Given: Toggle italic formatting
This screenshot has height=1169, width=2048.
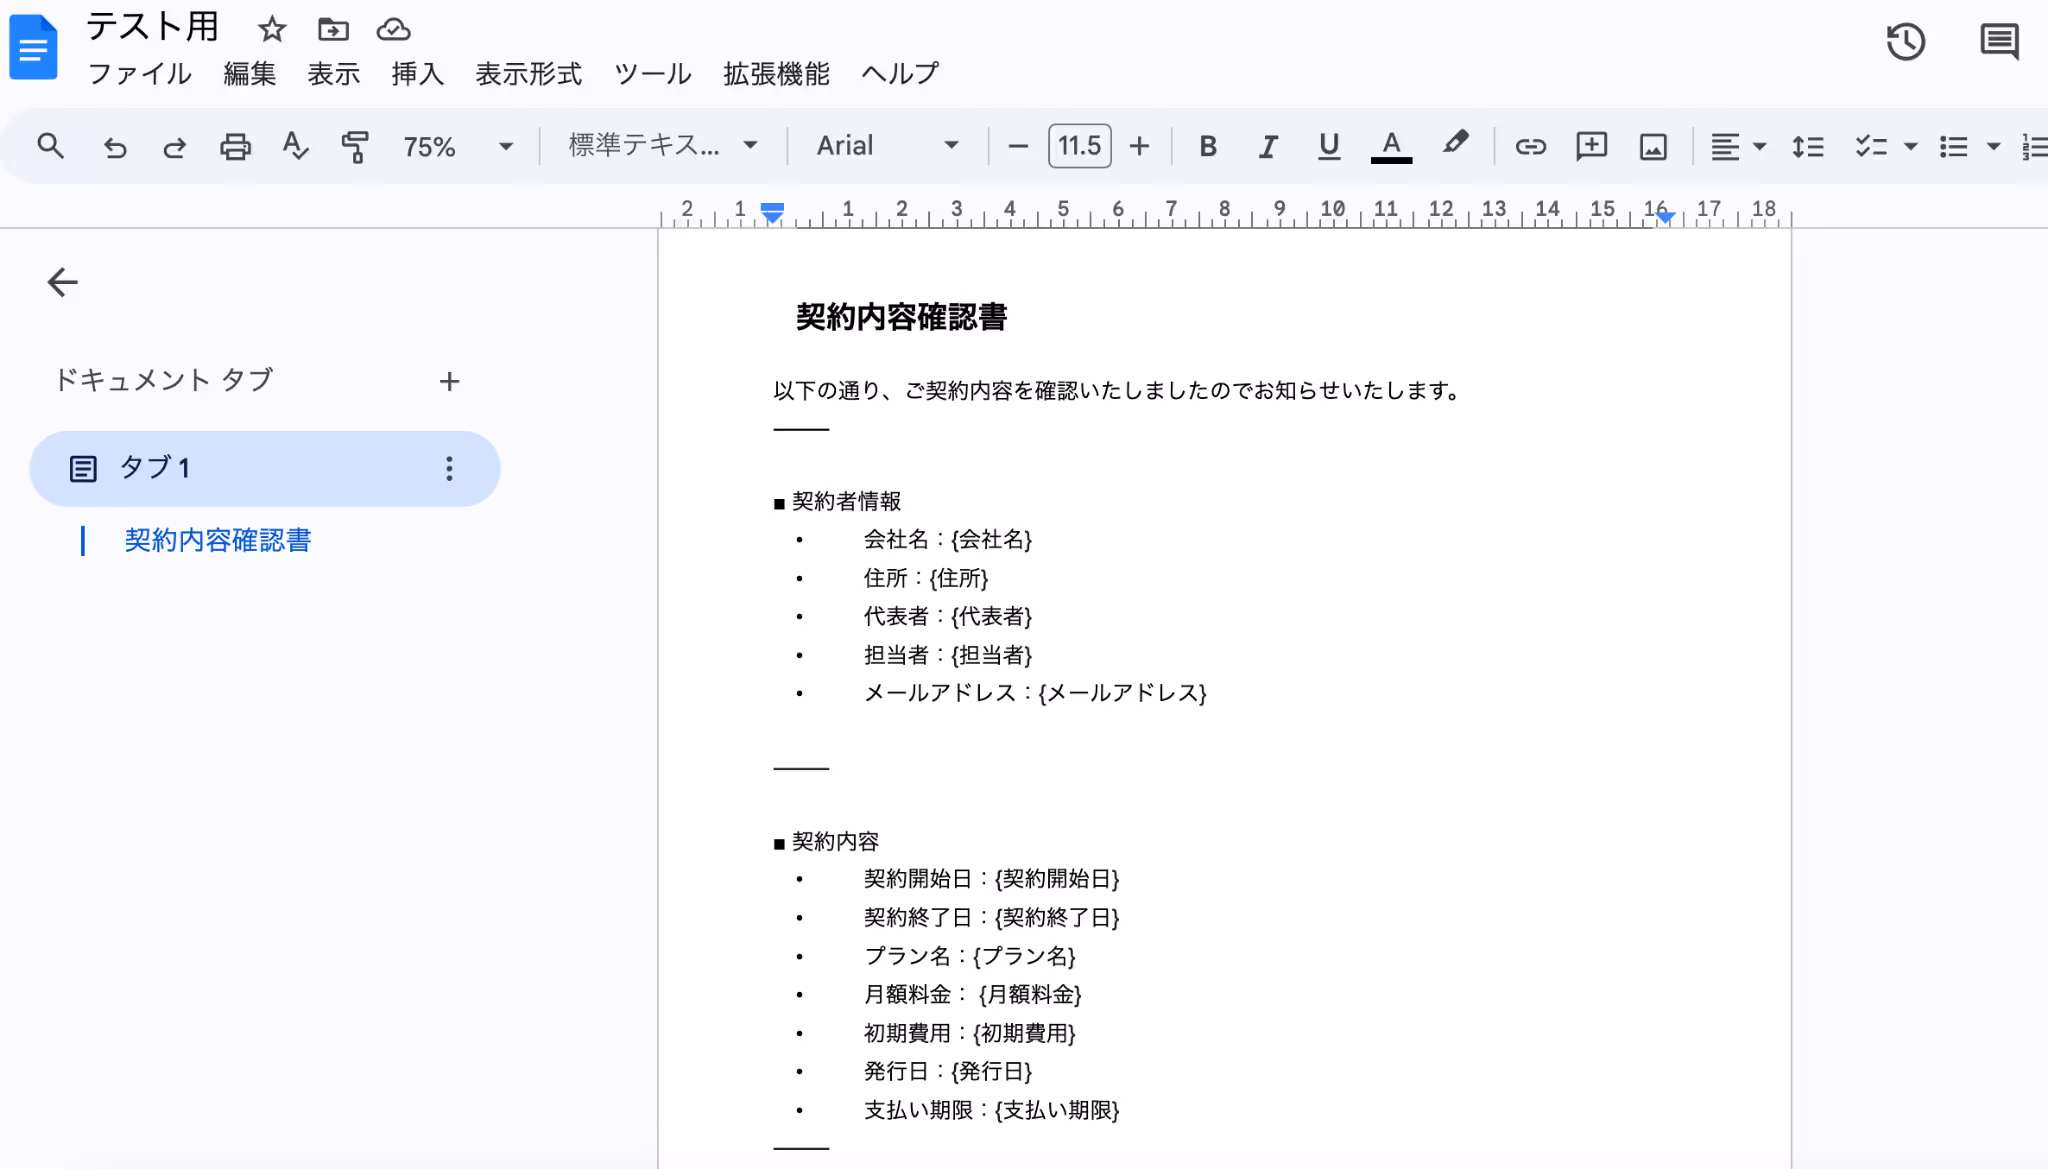Looking at the screenshot, I should coord(1268,147).
